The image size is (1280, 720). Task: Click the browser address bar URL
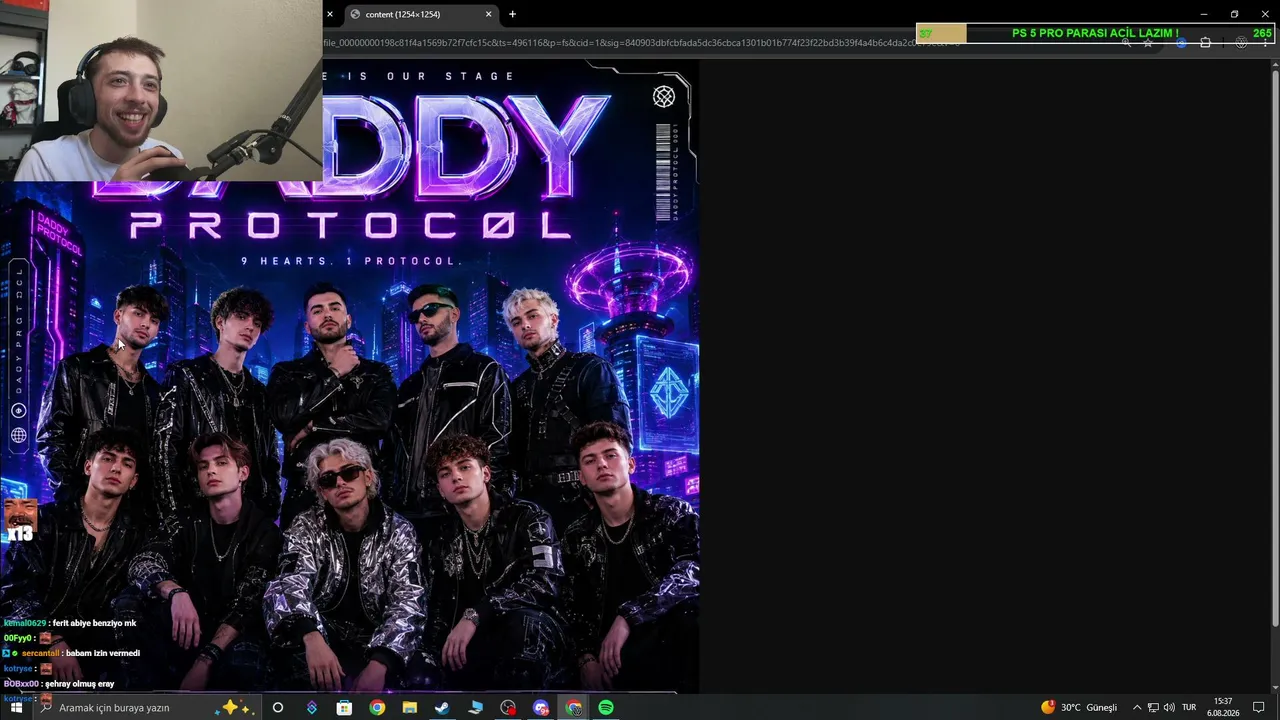640,43
